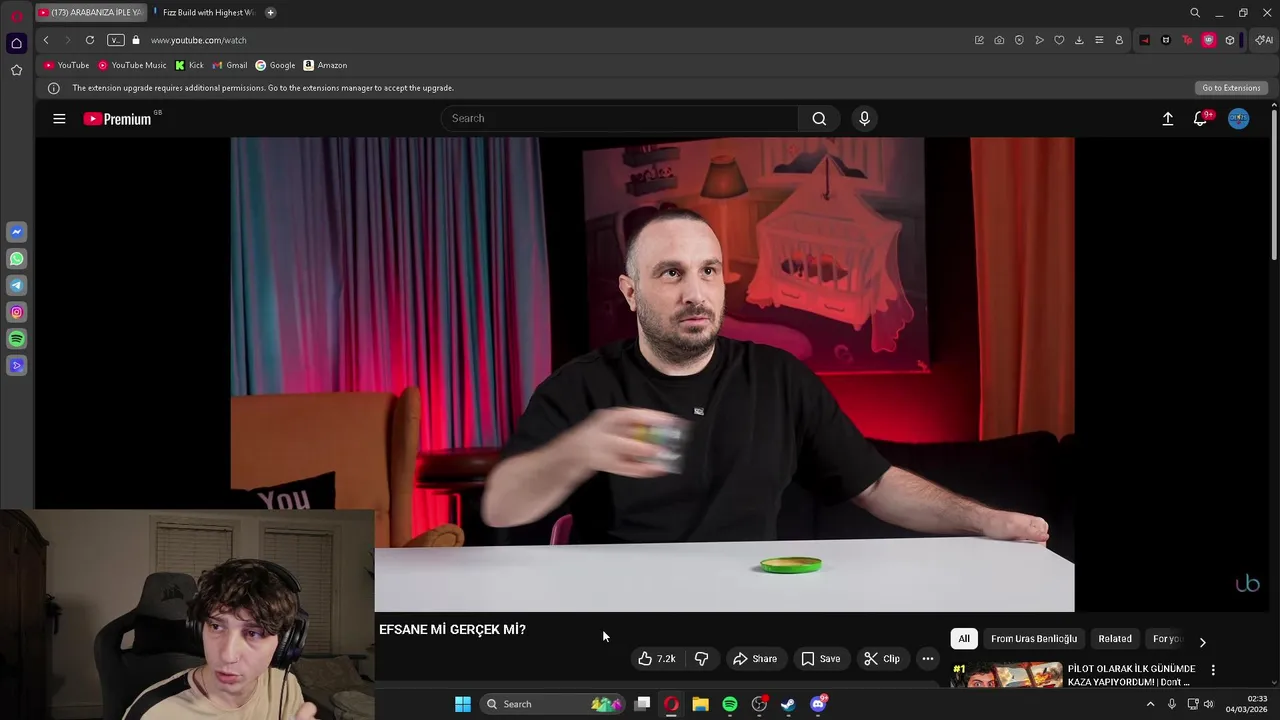Click the Windows taskbar Search box
1280x720 pixels.
tap(552, 704)
